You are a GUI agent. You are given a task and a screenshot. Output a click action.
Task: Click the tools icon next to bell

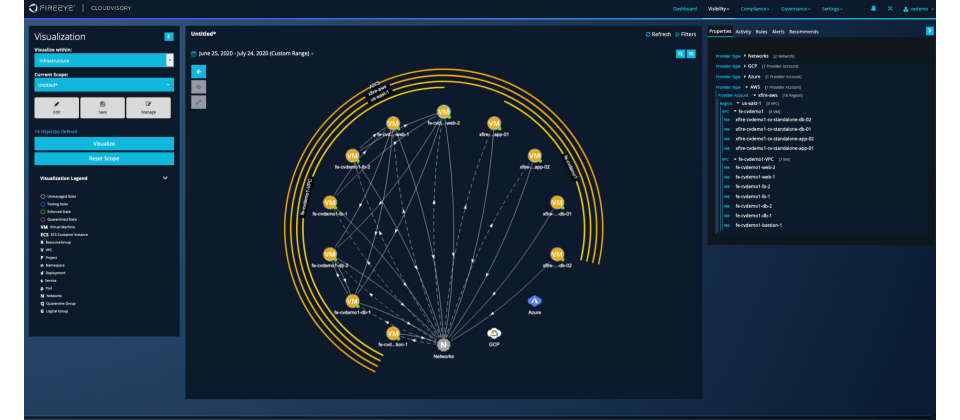890,9
